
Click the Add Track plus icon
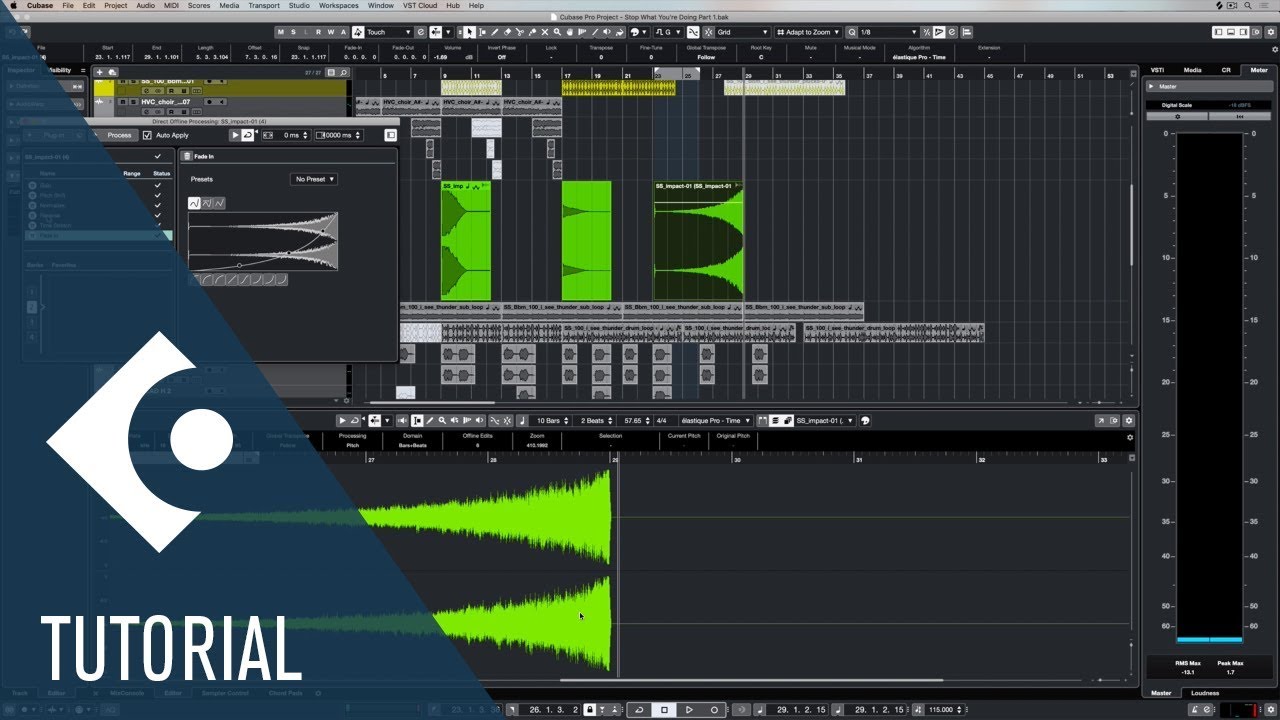(99, 72)
